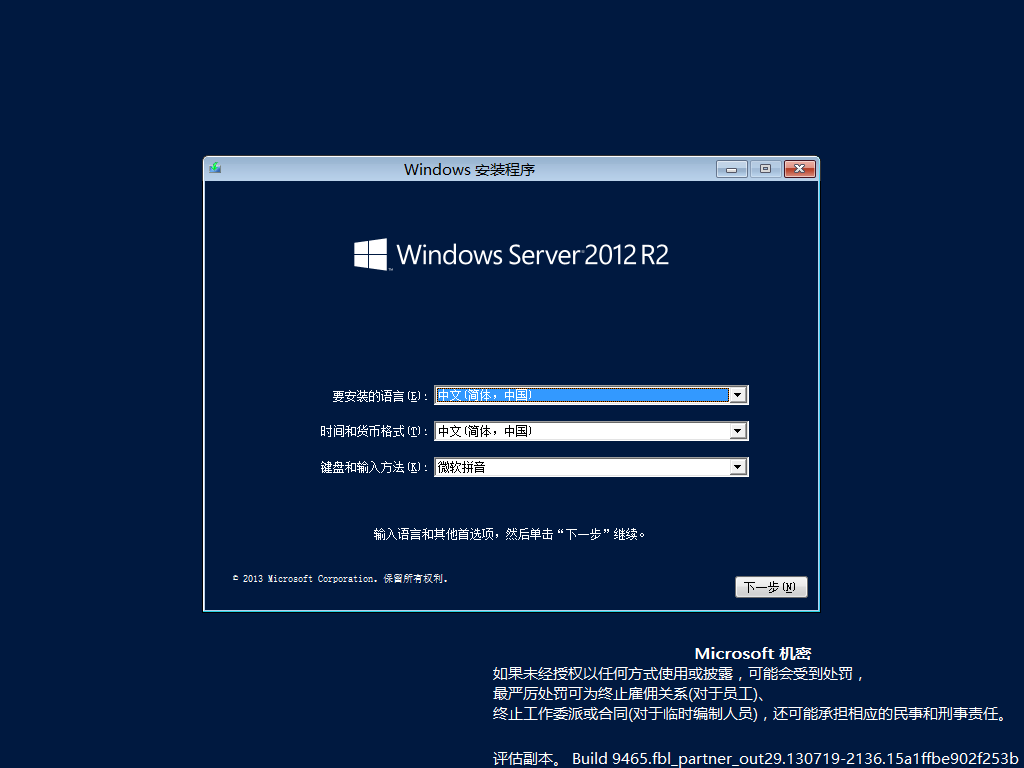Screen dimensions: 1024x768
Task: Select the 时间和货币格式 combo box field
Action: click(x=591, y=431)
